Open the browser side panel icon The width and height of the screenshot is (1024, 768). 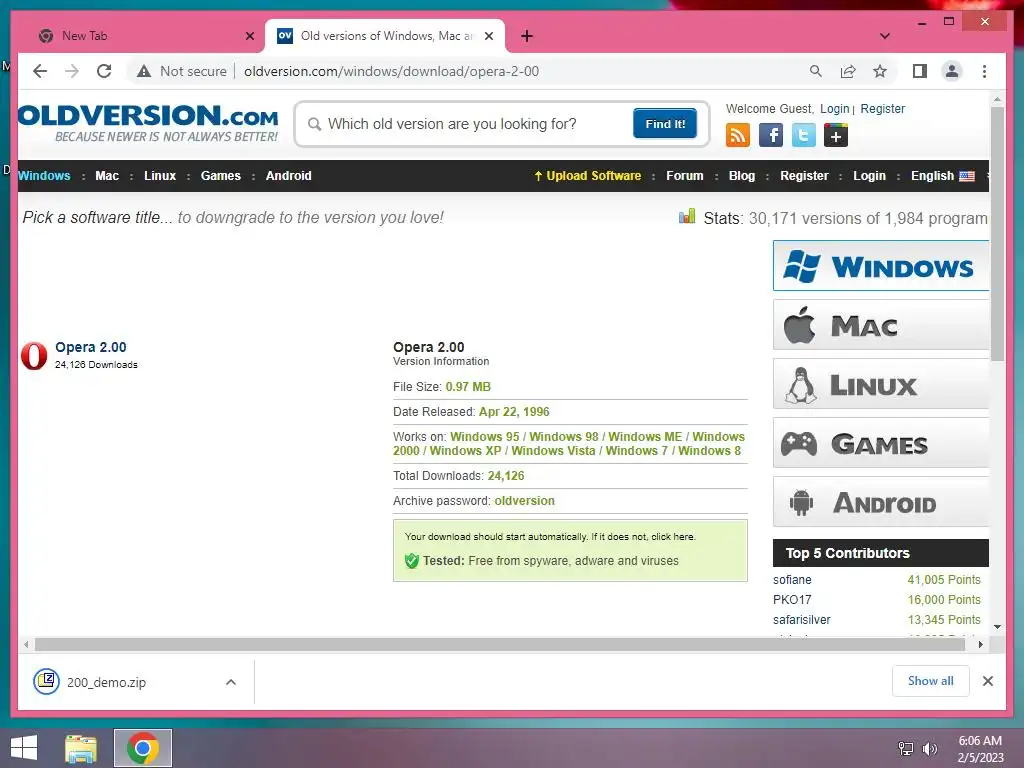[920, 71]
